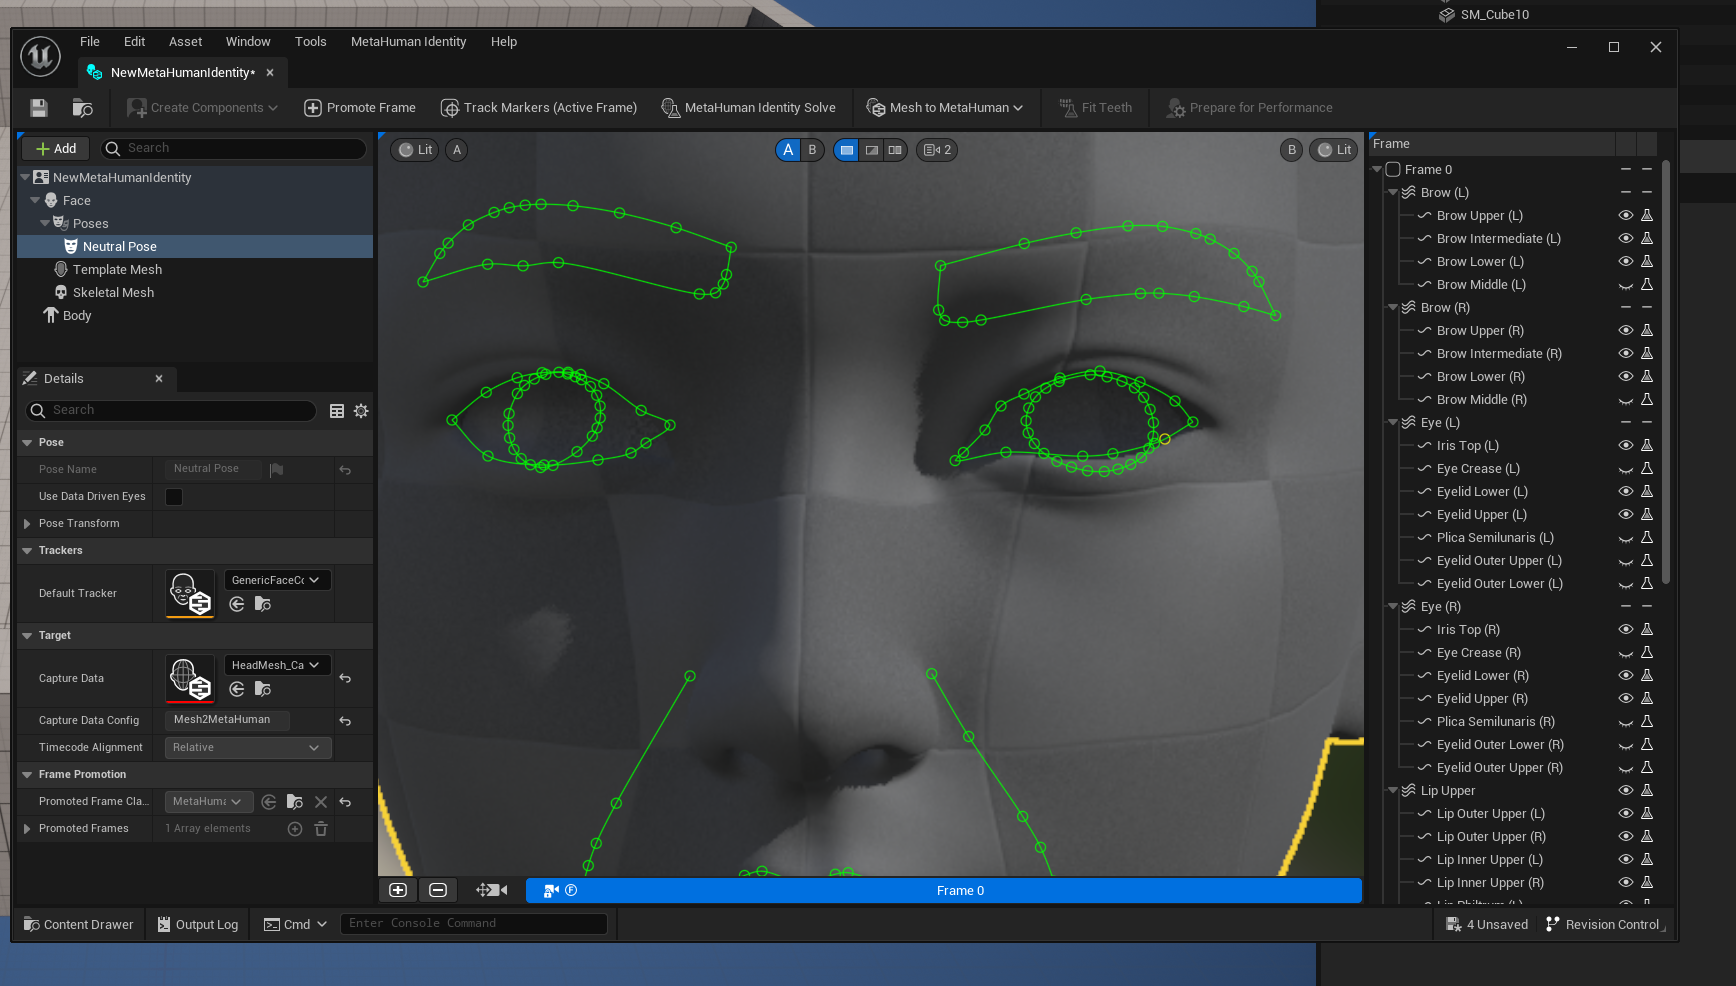Browse to asset in Content Browser toolbar icon
This screenshot has height=986, width=1736.
(83, 108)
